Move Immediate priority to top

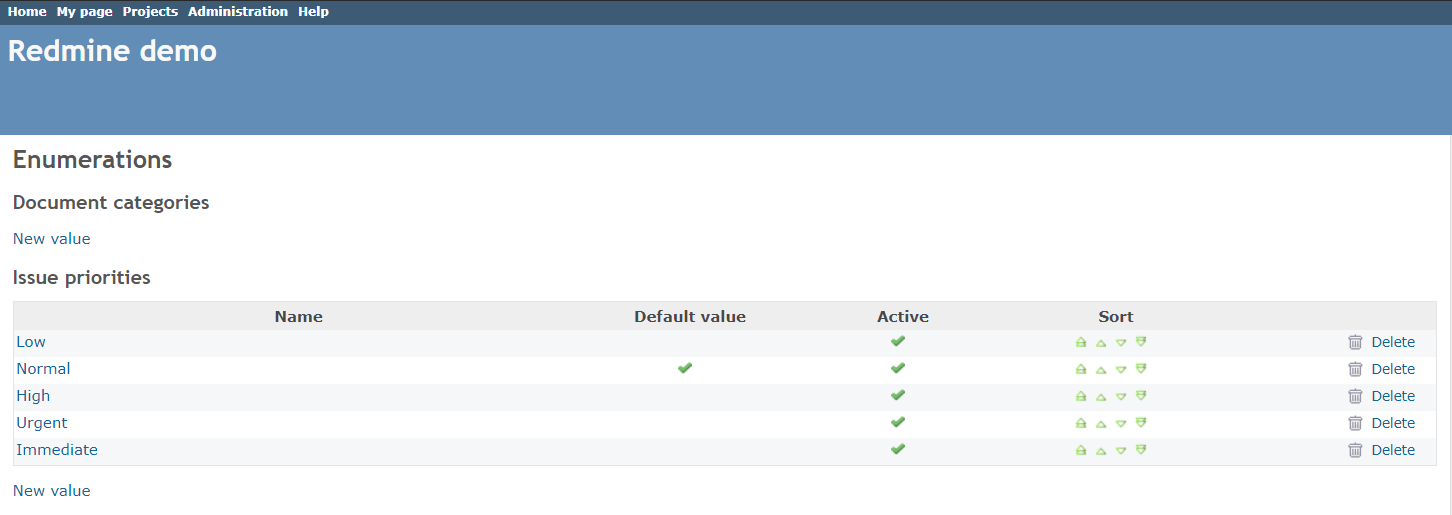coord(1081,450)
